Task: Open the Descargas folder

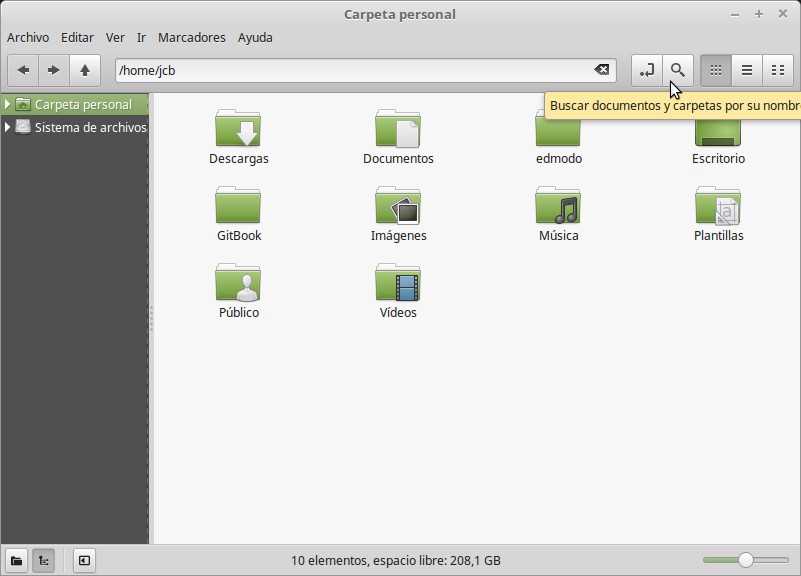Action: point(238,130)
